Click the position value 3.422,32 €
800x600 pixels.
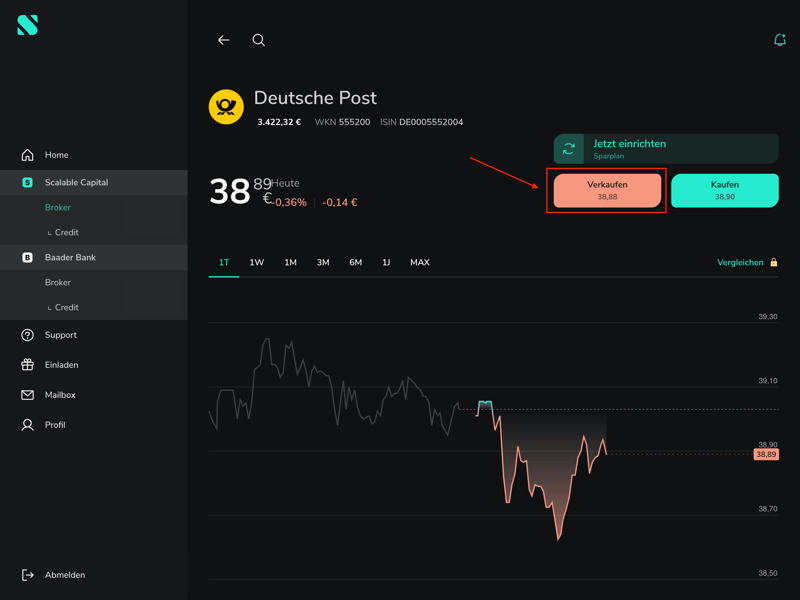[279, 122]
